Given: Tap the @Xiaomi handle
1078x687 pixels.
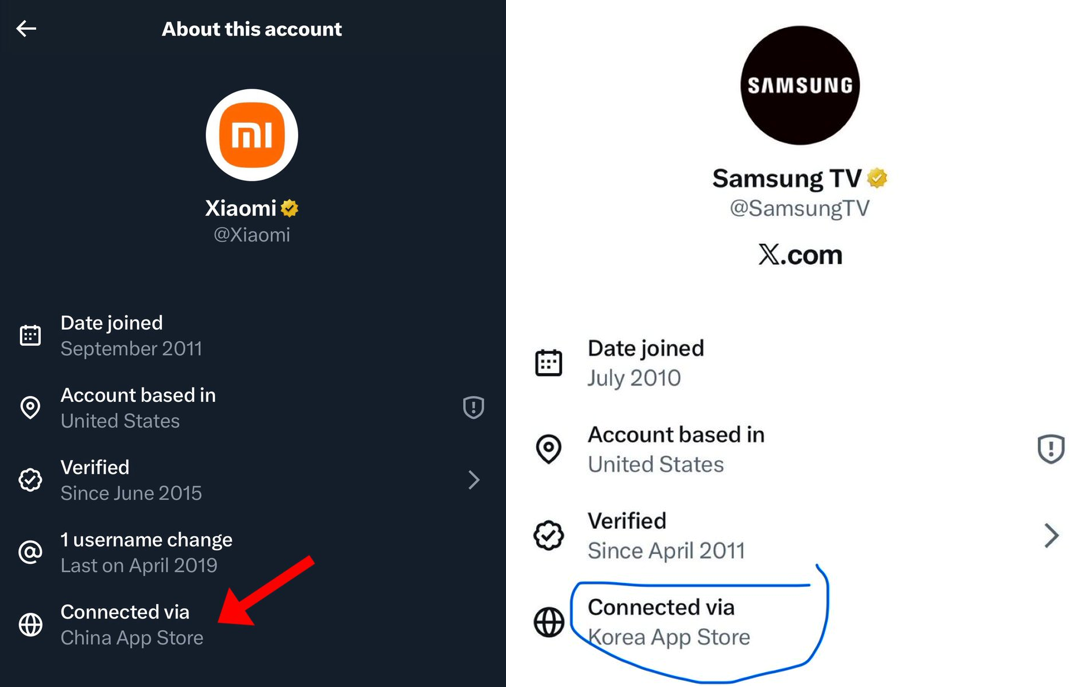Looking at the screenshot, I should pos(252,235).
